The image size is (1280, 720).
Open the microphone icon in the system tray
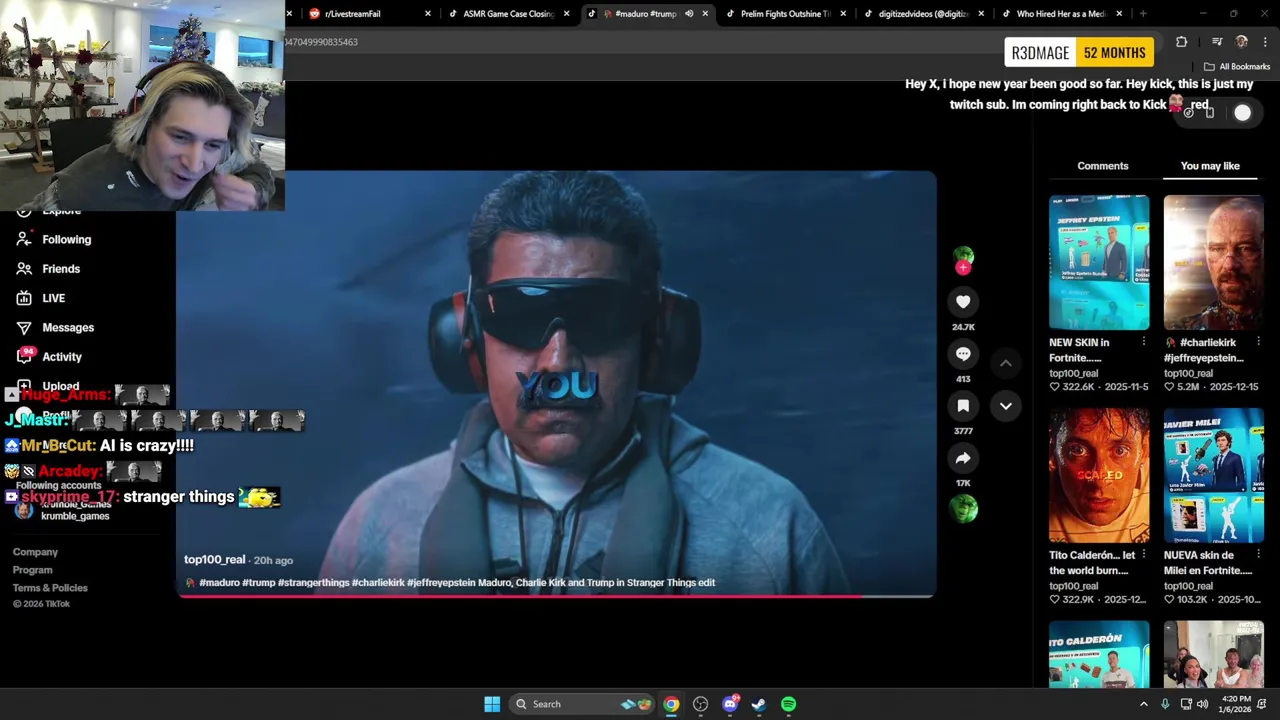(x=1165, y=704)
